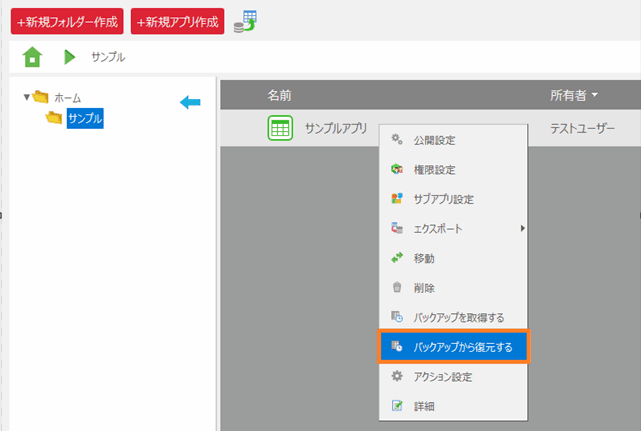This screenshot has width=641, height=431.
Task: Select the サンプル folder in tree
Action: [x=85, y=118]
